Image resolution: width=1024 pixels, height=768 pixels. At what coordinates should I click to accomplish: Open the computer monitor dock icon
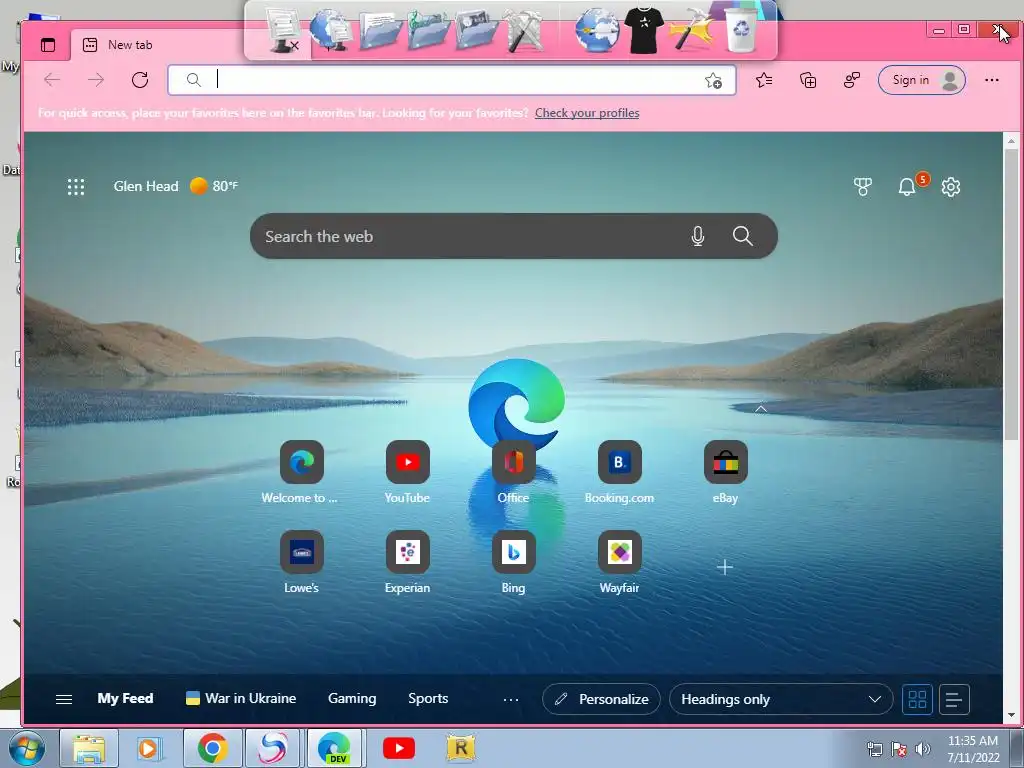coord(283,30)
